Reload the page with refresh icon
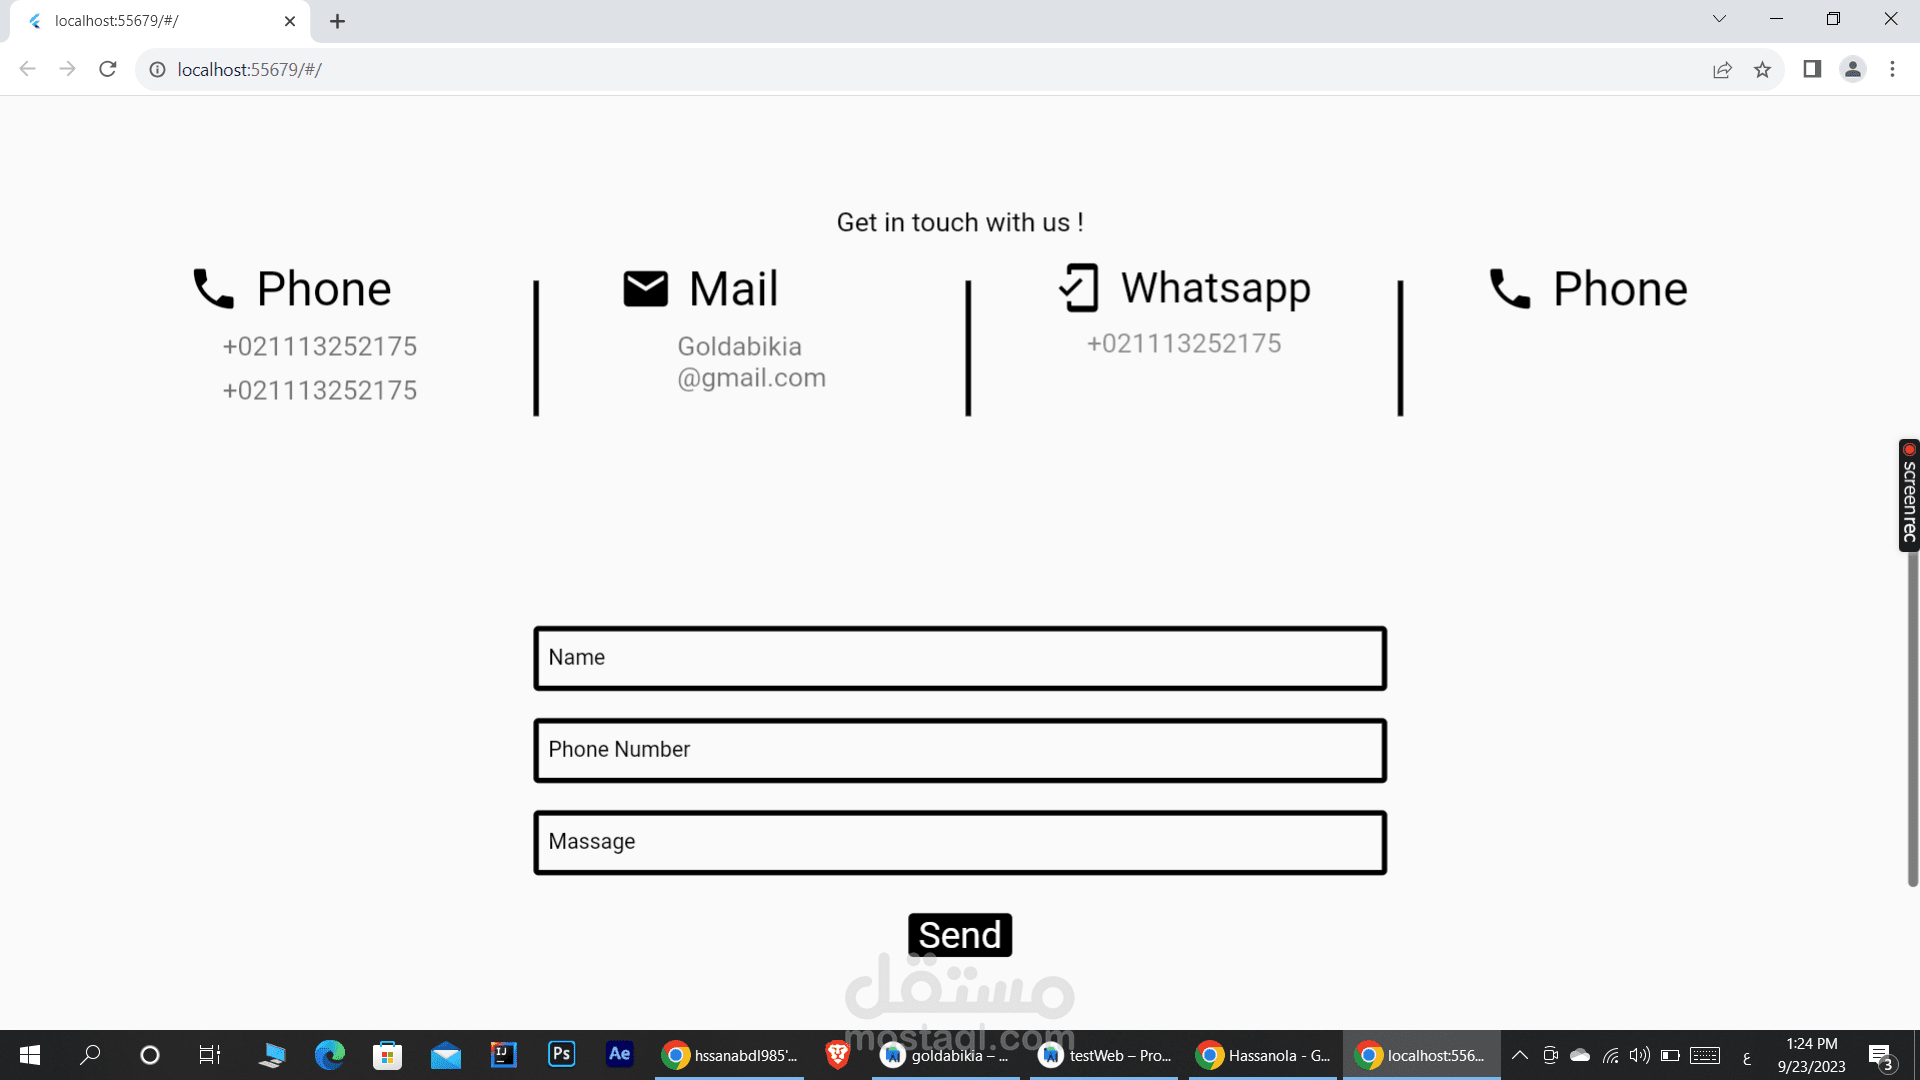This screenshot has height=1080, width=1920. click(x=108, y=69)
